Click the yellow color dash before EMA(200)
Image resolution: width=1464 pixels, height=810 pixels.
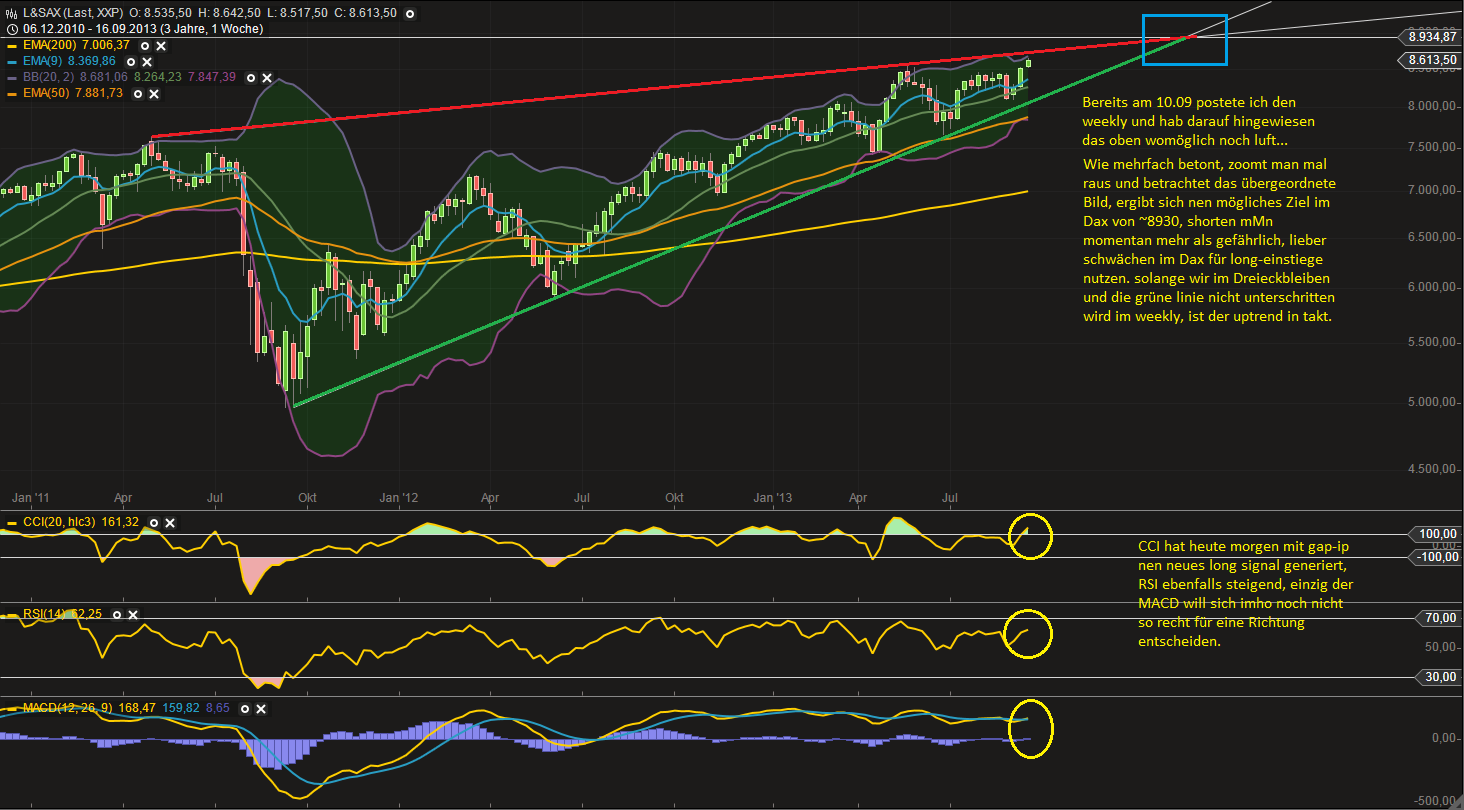point(12,46)
